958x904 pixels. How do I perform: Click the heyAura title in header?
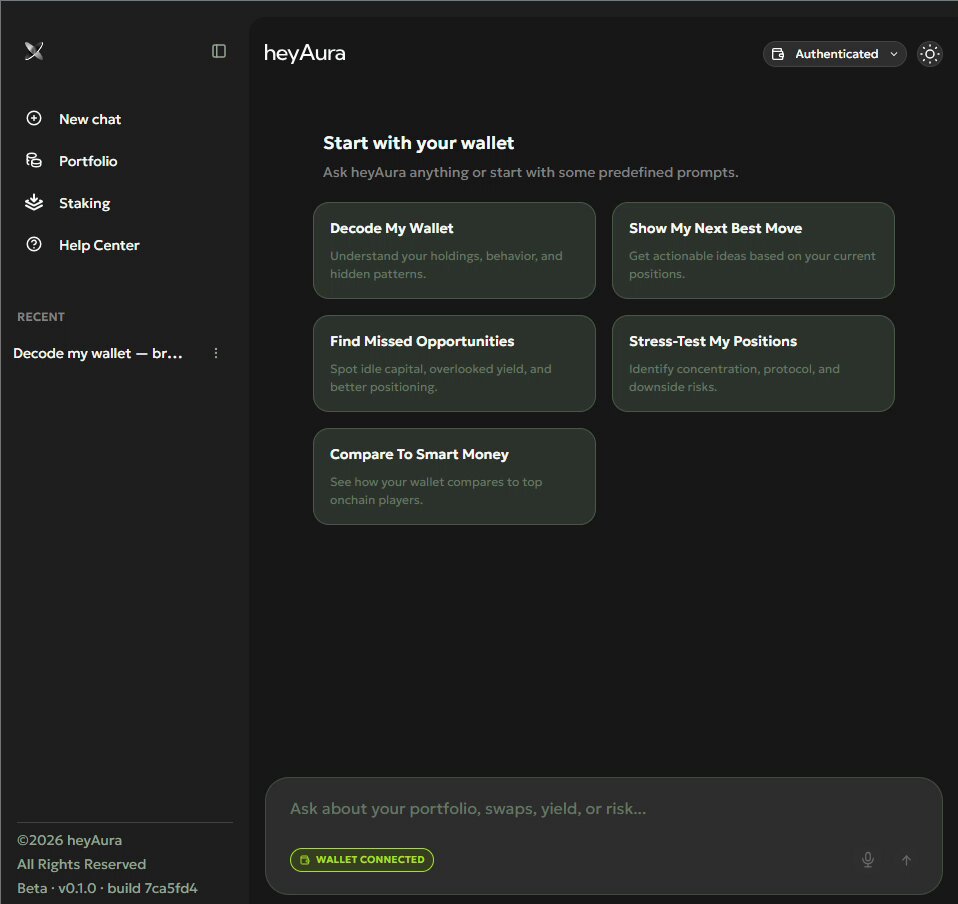click(x=305, y=53)
